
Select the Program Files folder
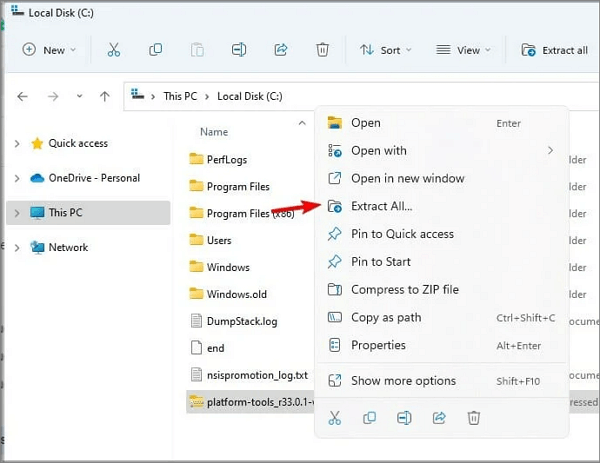[x=238, y=187]
